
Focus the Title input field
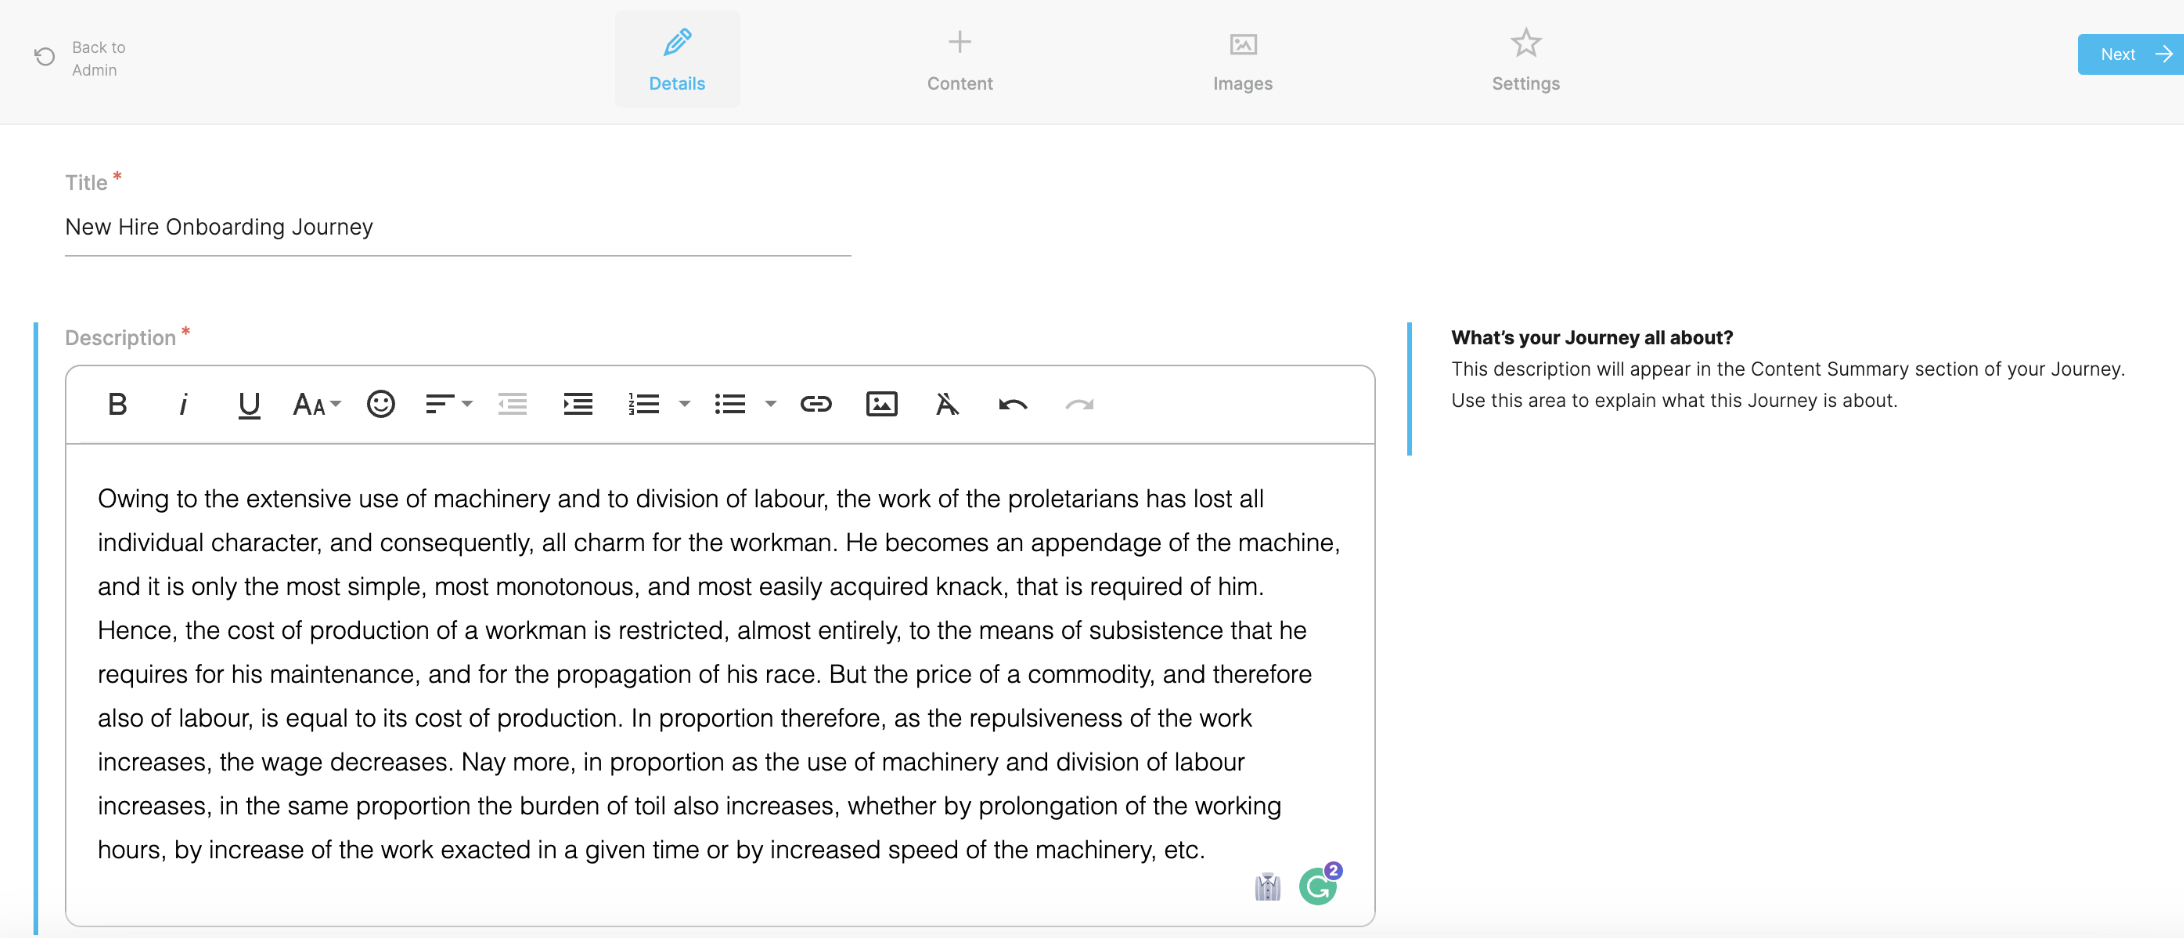point(458,228)
